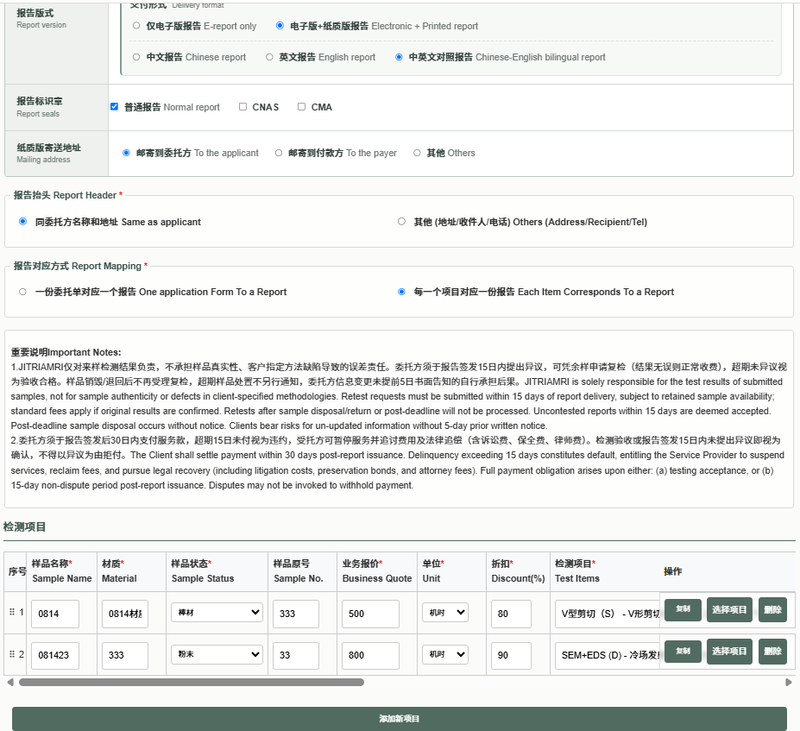Edit the Material field in row 2
The height and width of the screenshot is (731, 800).
125,656
